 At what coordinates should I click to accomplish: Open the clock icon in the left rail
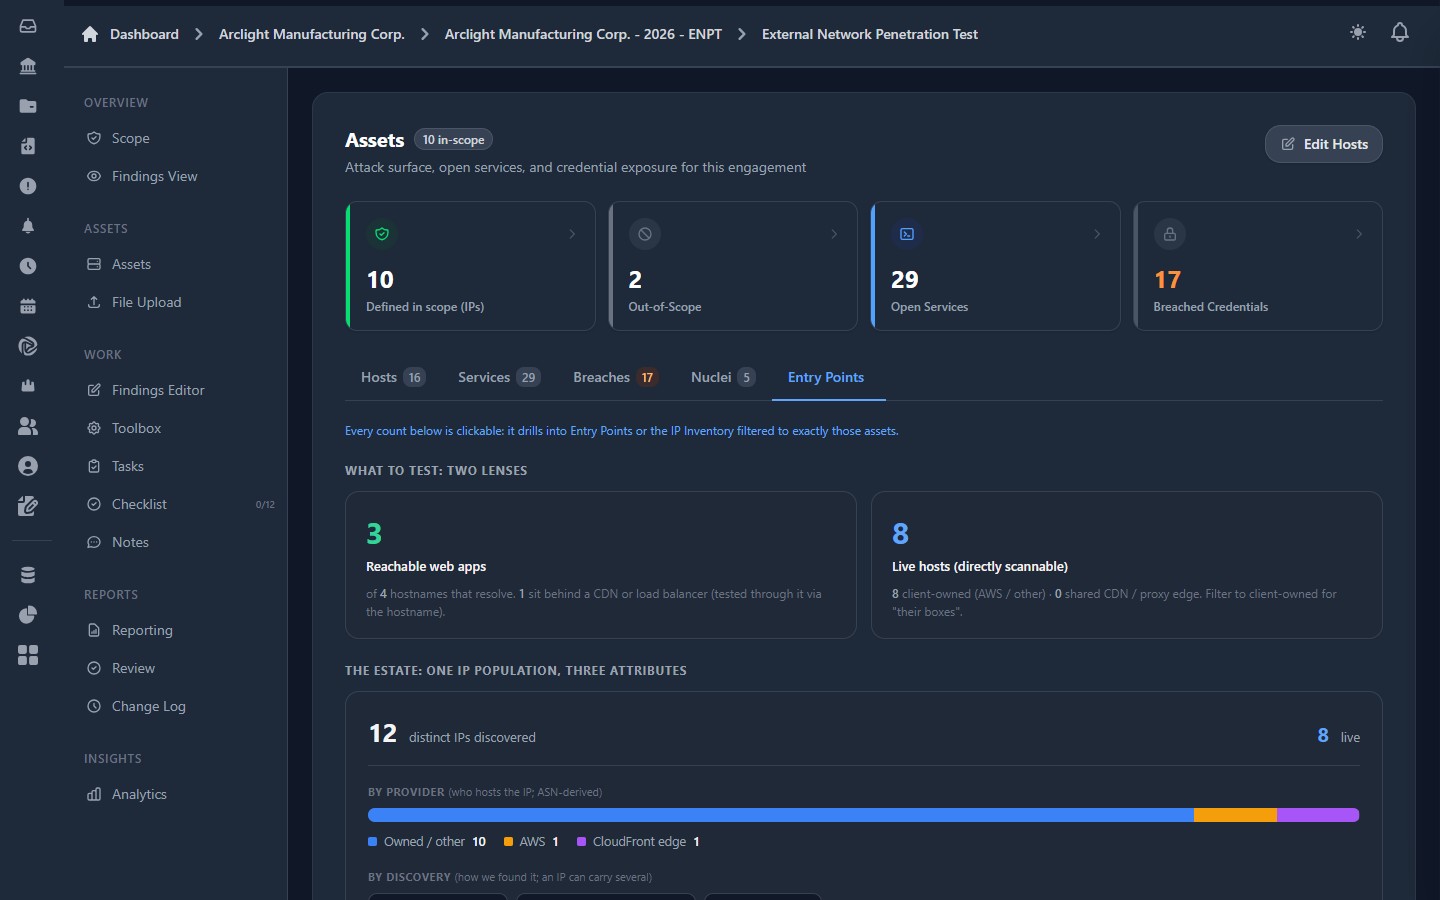pyautogui.click(x=28, y=266)
